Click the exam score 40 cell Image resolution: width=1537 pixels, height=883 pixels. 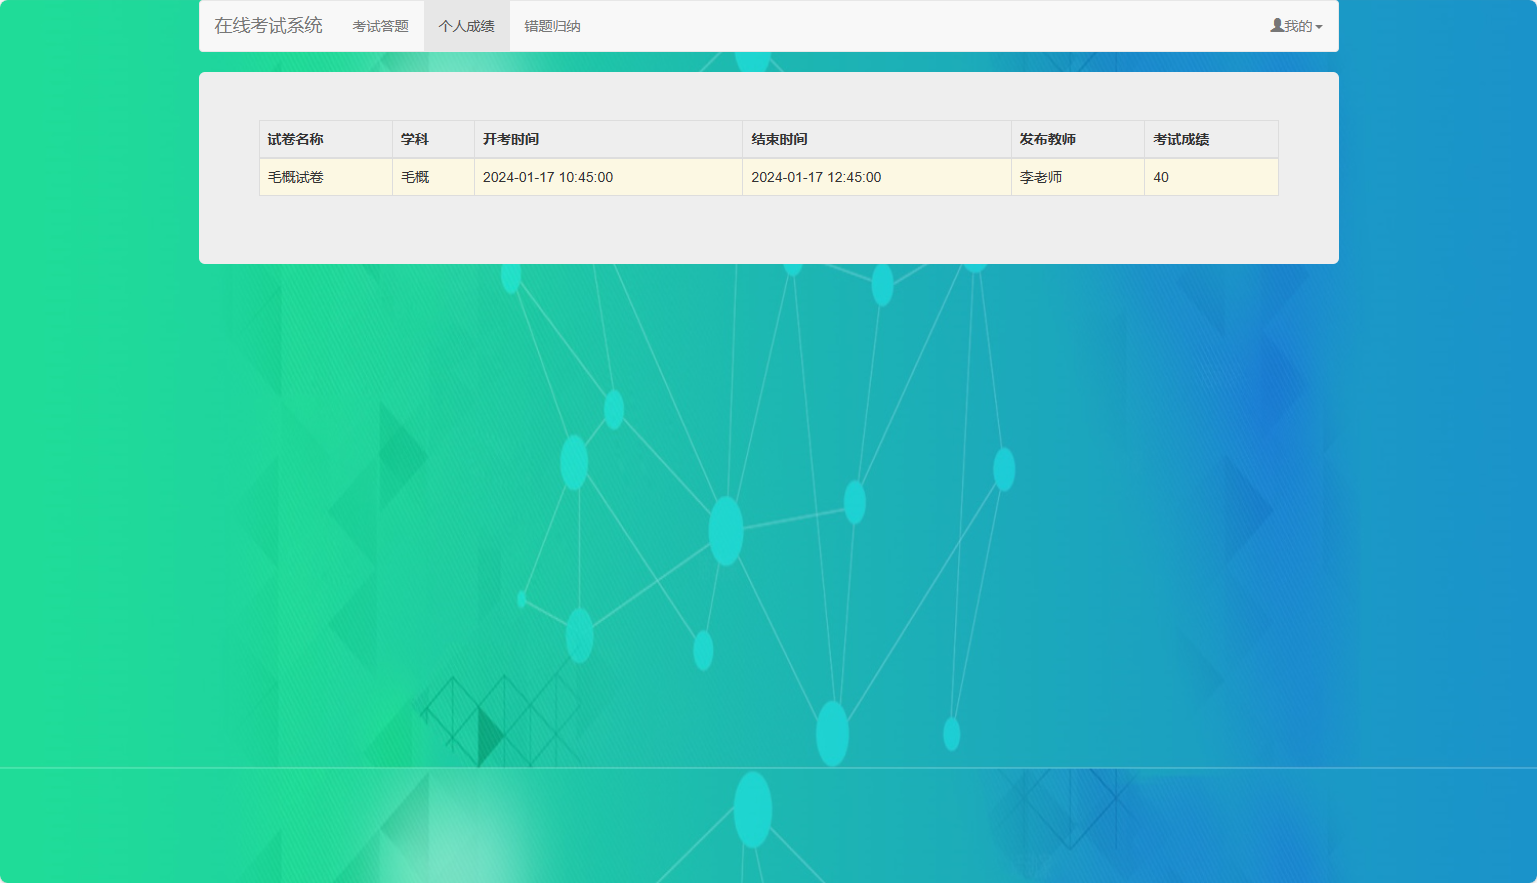pyautogui.click(x=1159, y=177)
